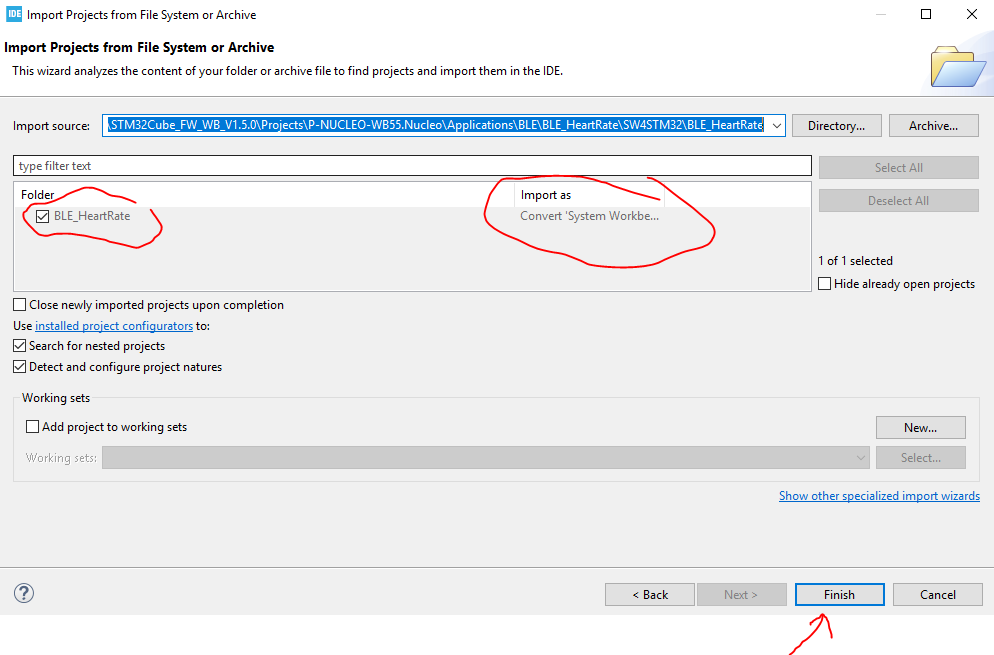Click the Next > button
The image size is (994, 655).
[741, 595]
